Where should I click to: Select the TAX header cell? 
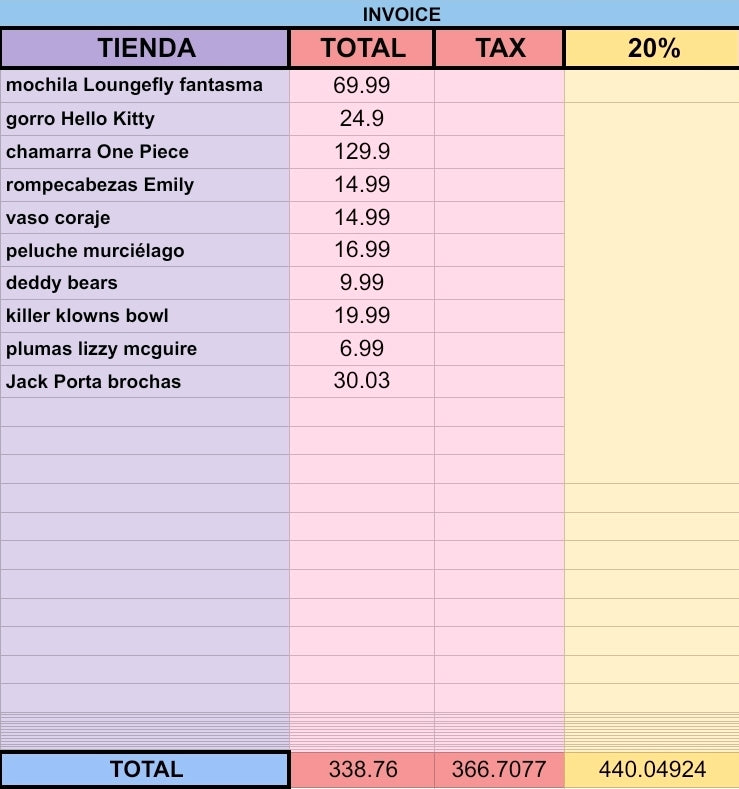pos(500,48)
